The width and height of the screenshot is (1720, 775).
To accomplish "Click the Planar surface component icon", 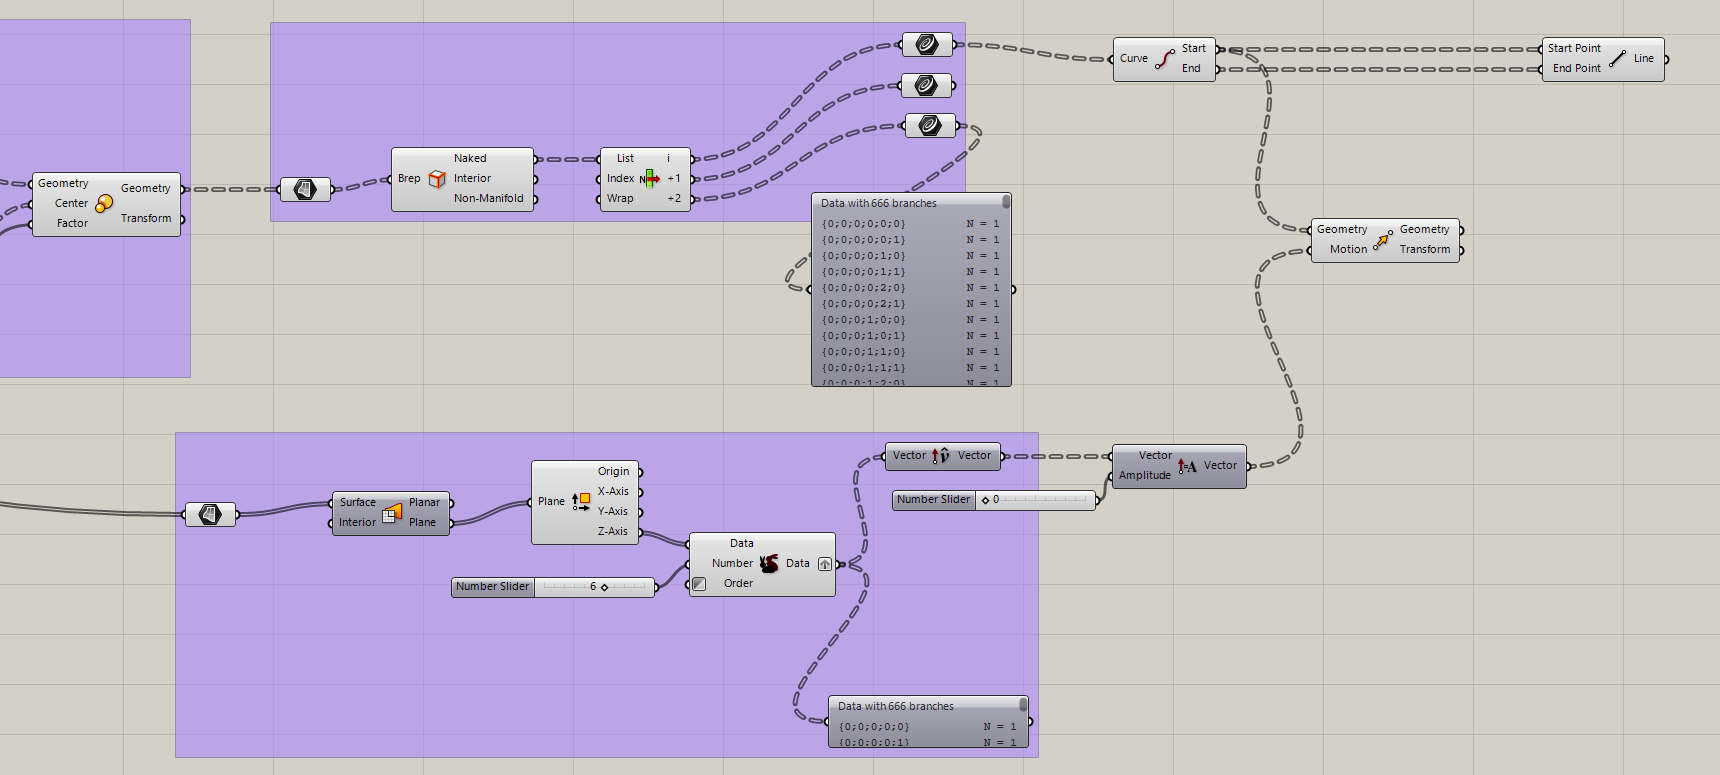I will (x=392, y=513).
